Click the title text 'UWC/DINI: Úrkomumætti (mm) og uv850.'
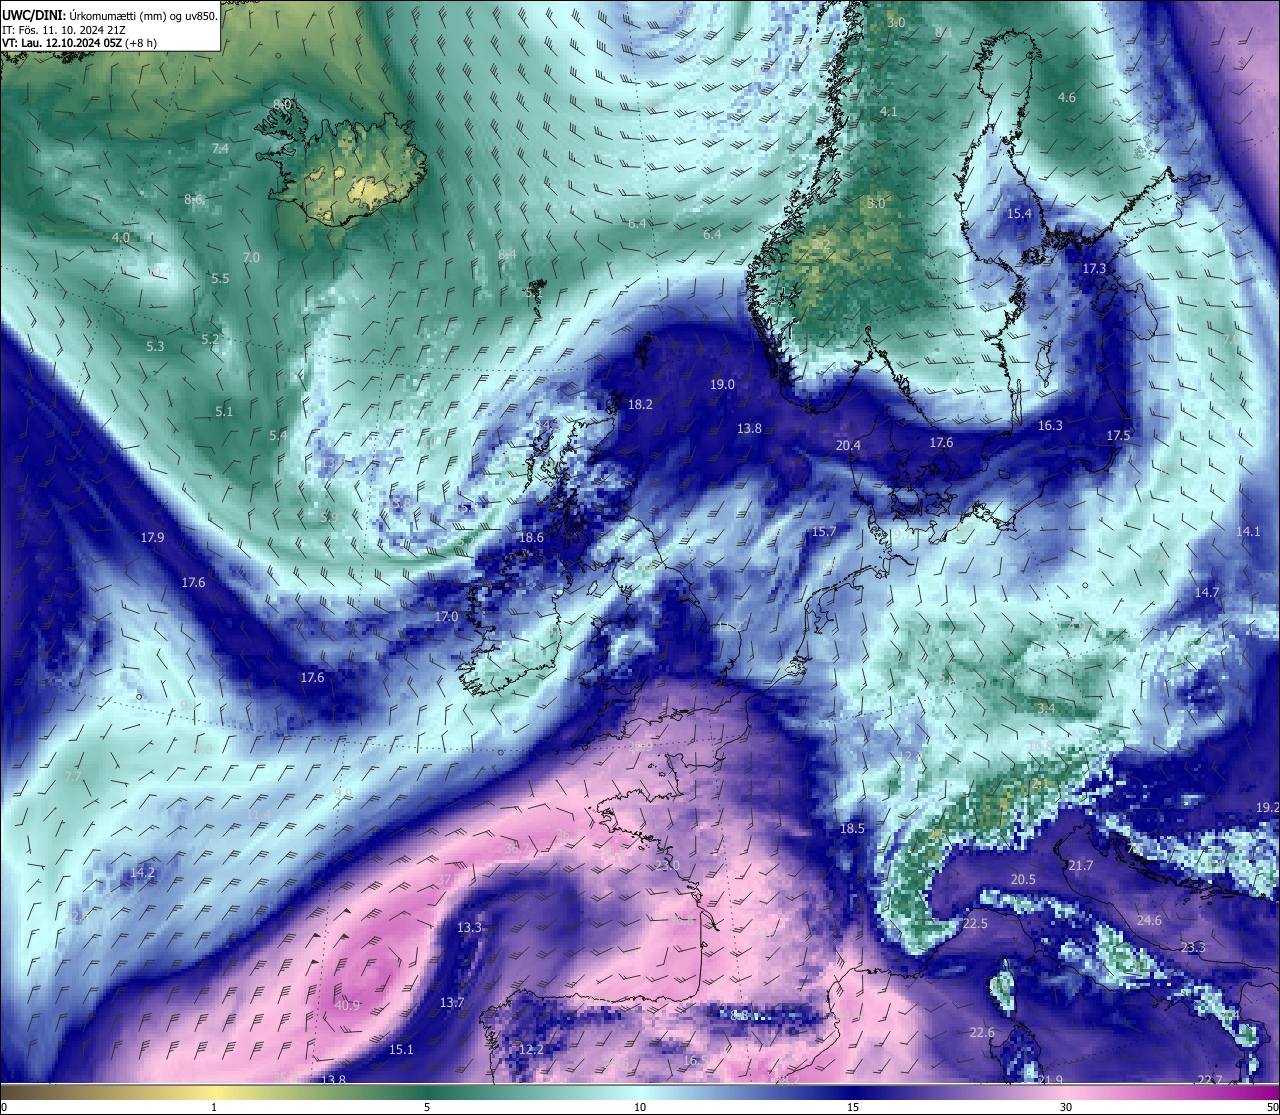The height and width of the screenshot is (1115, 1280). coord(110,15)
